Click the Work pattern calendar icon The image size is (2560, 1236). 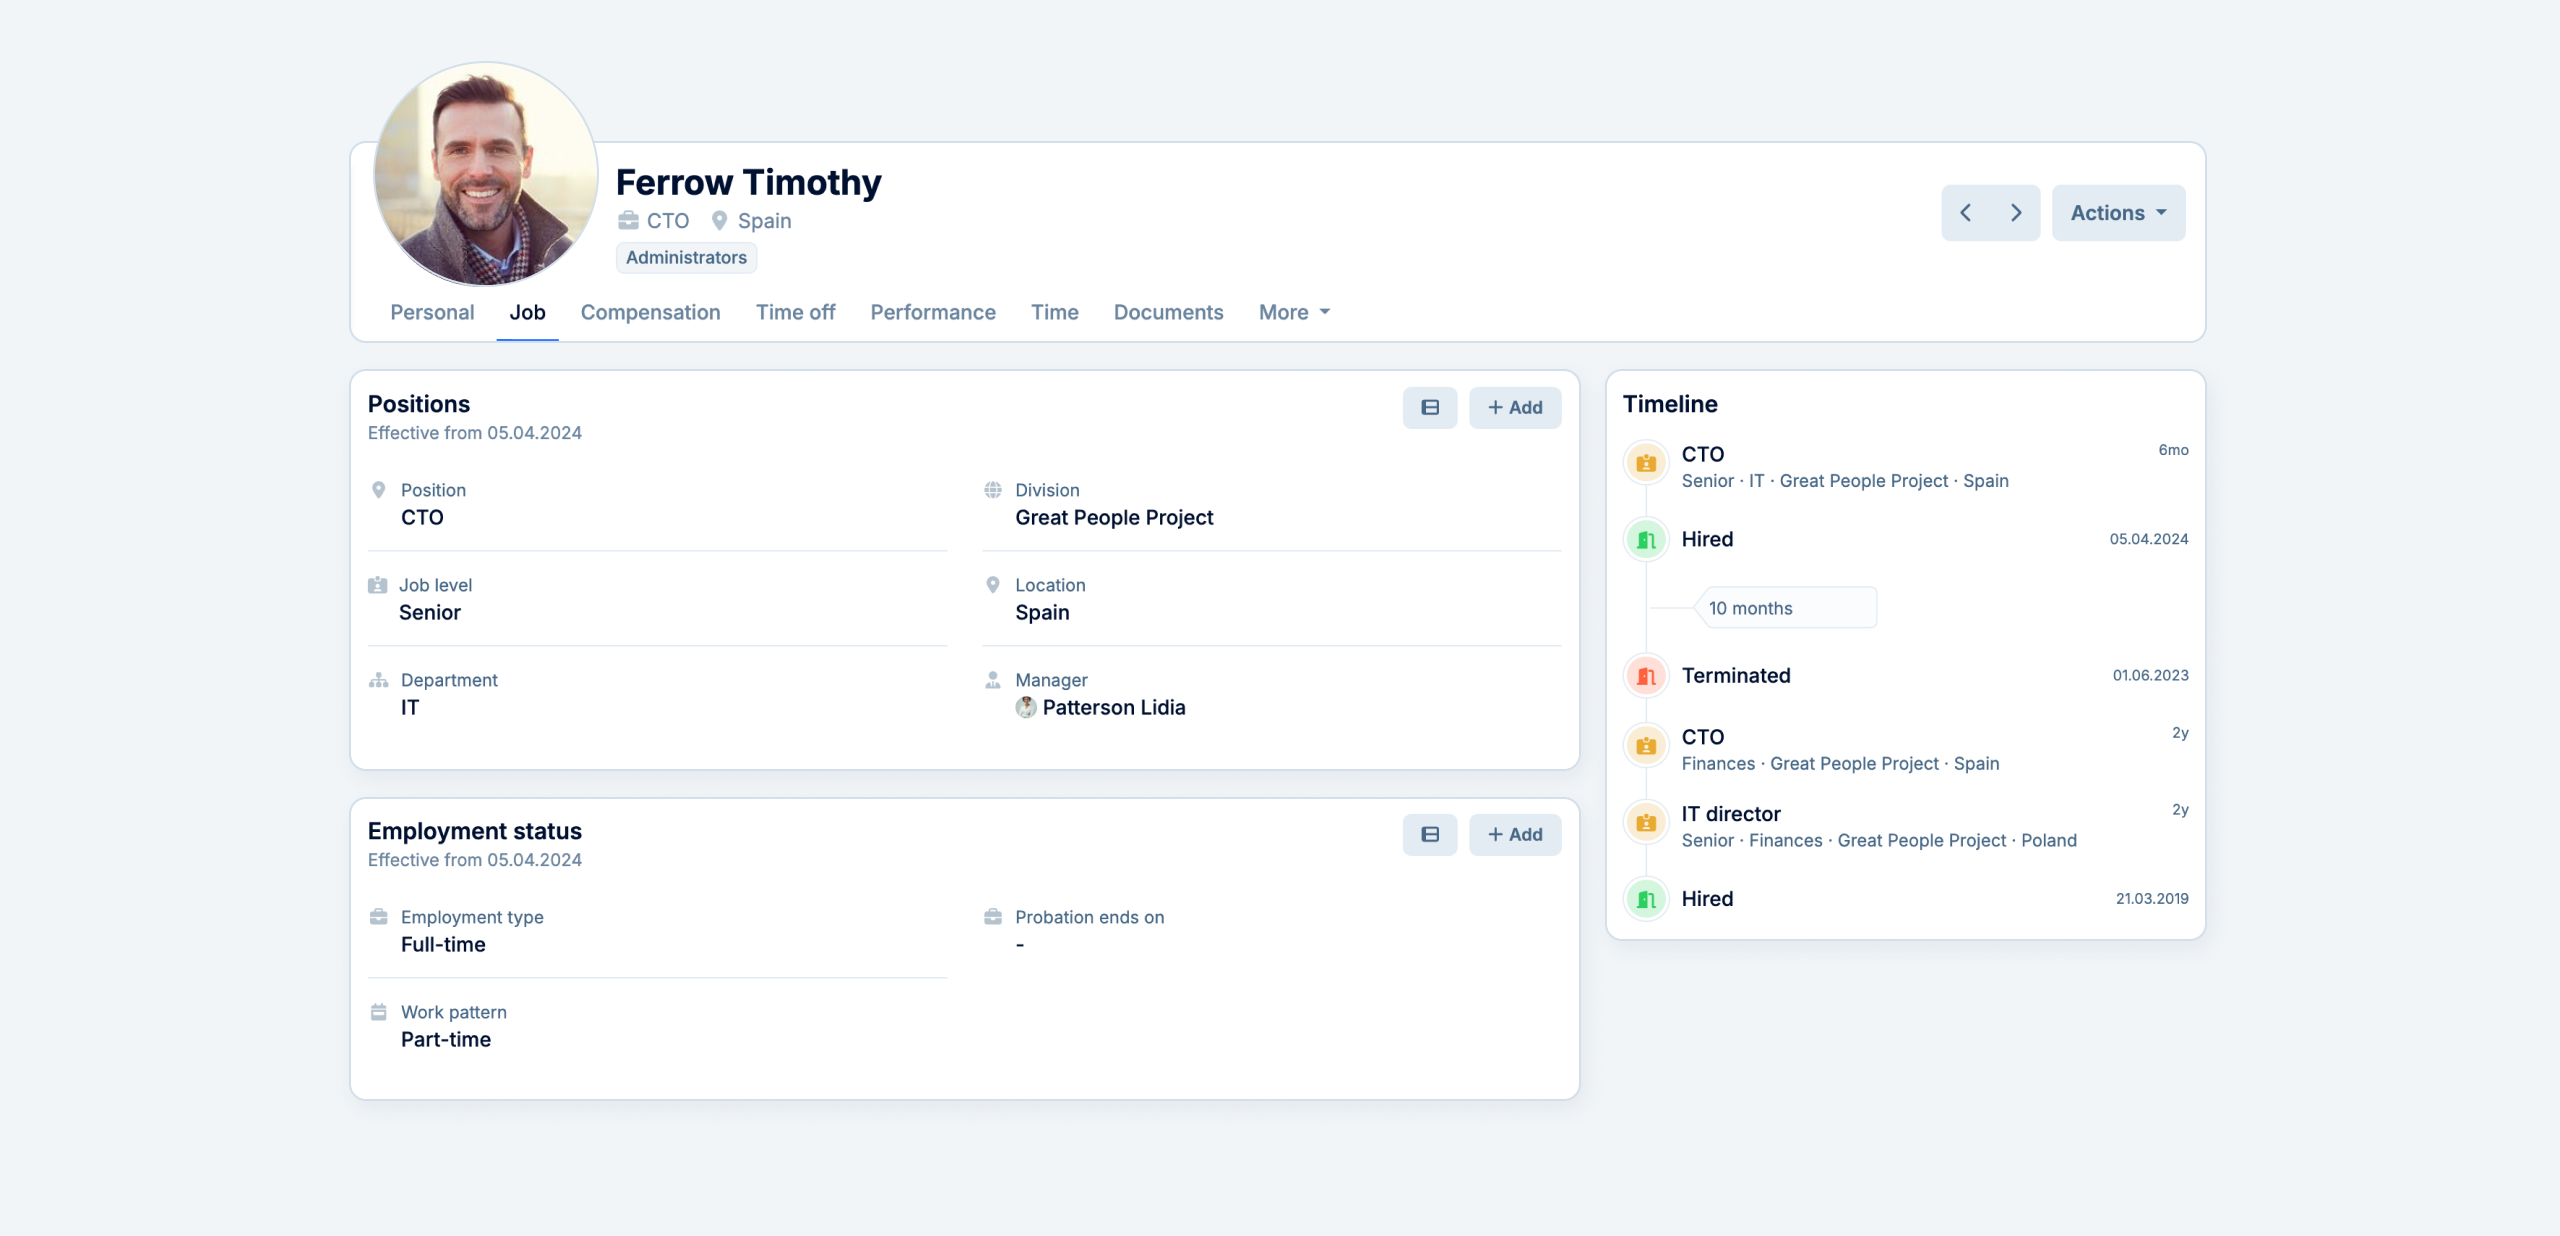pyautogui.click(x=378, y=1012)
